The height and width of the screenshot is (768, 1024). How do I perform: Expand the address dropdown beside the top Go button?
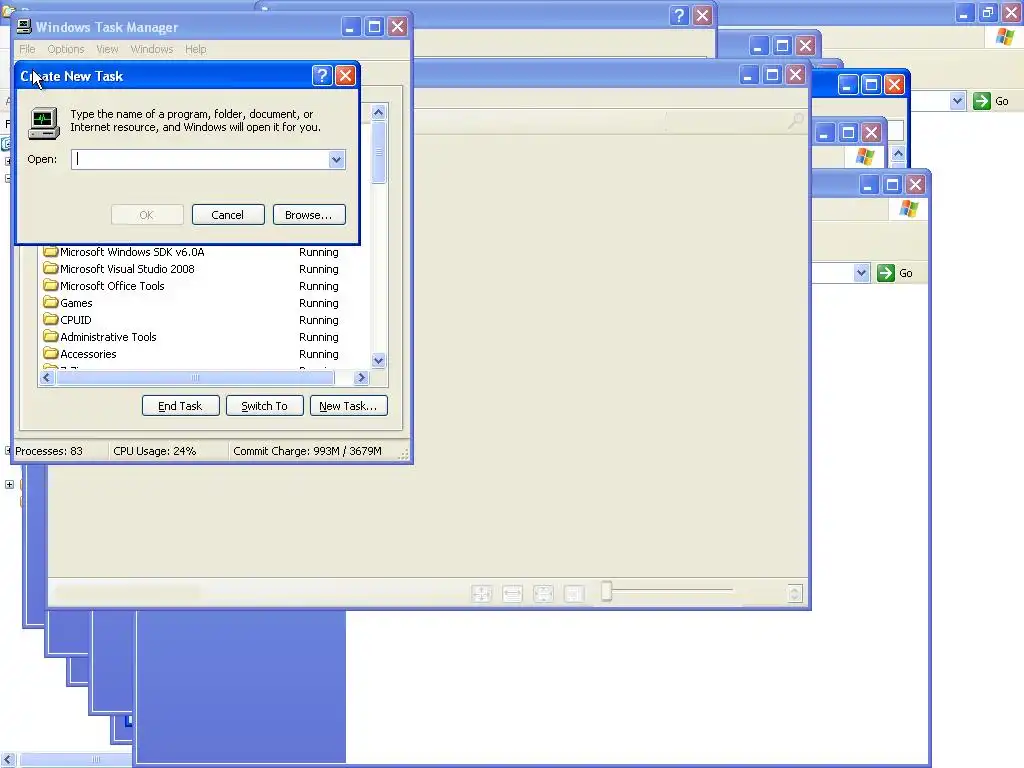pyautogui.click(x=957, y=101)
